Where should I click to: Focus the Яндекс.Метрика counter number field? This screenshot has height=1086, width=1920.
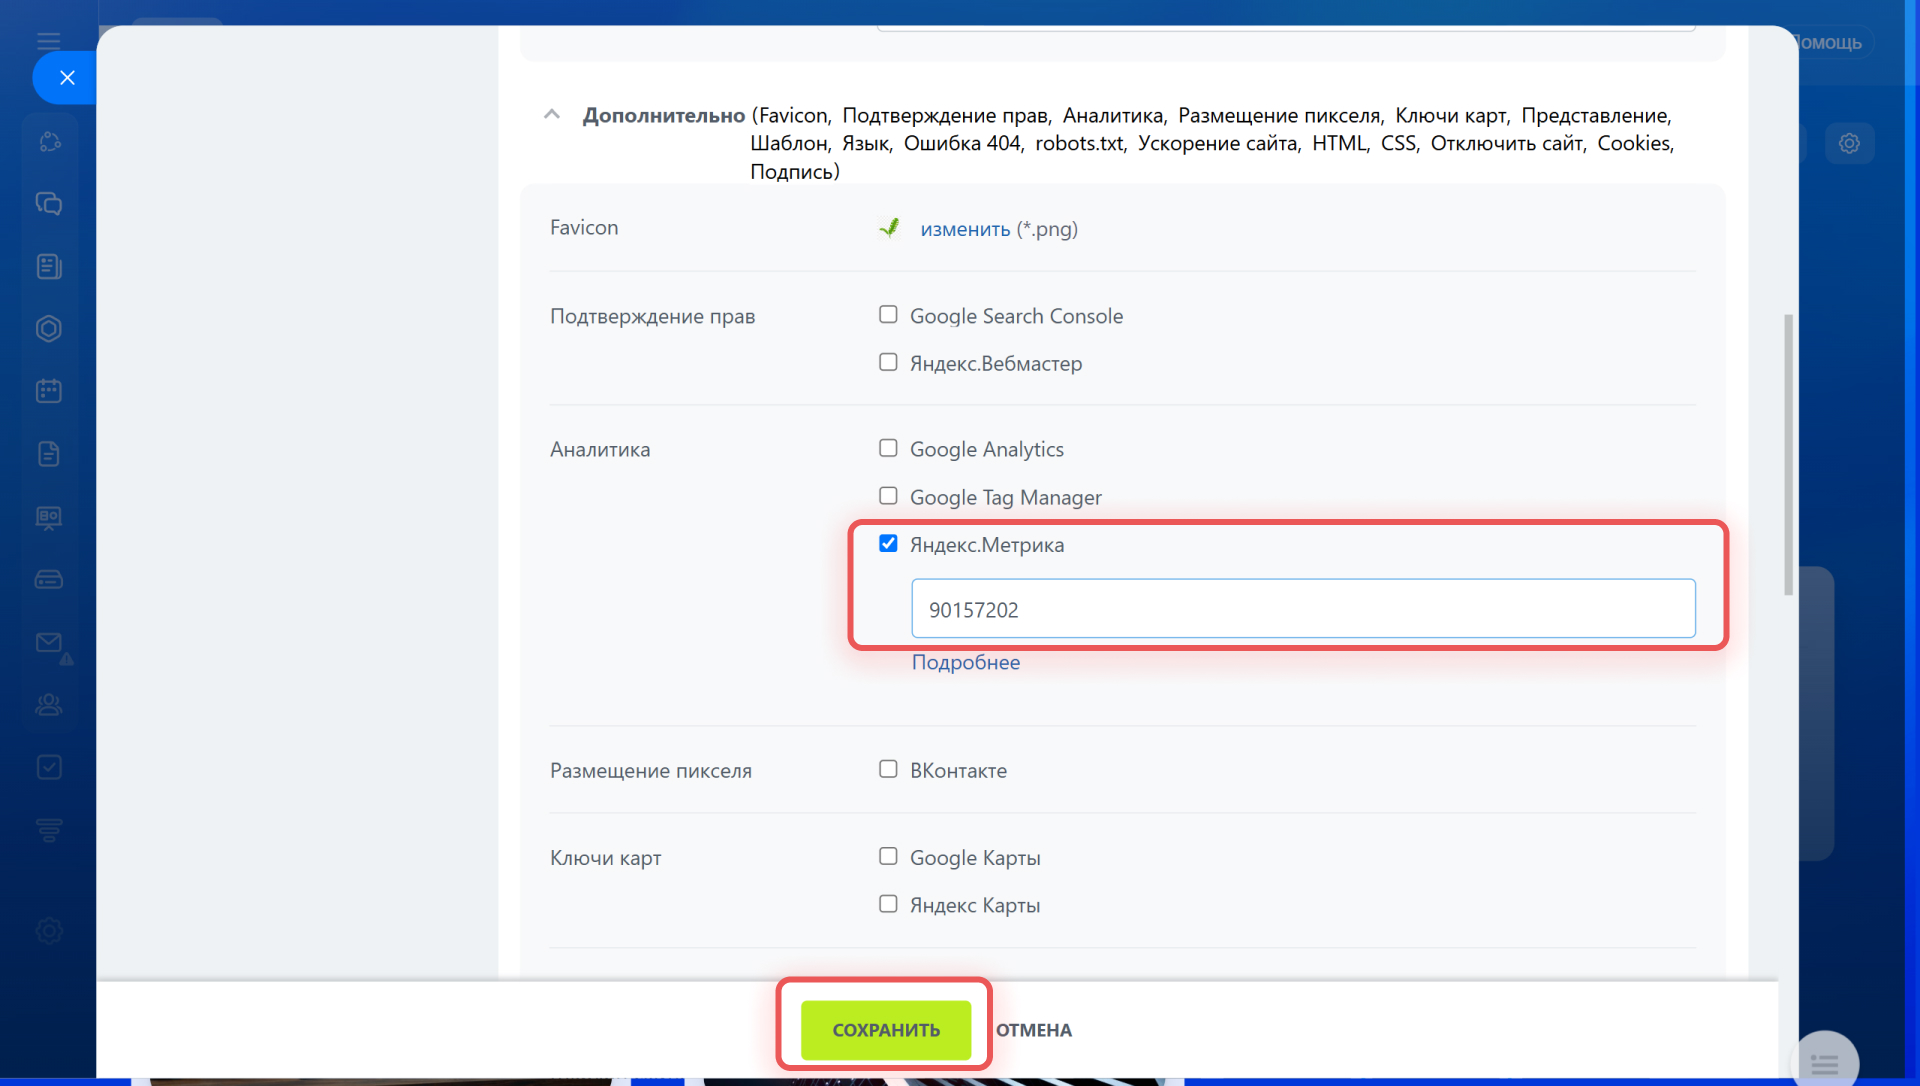click(1302, 609)
